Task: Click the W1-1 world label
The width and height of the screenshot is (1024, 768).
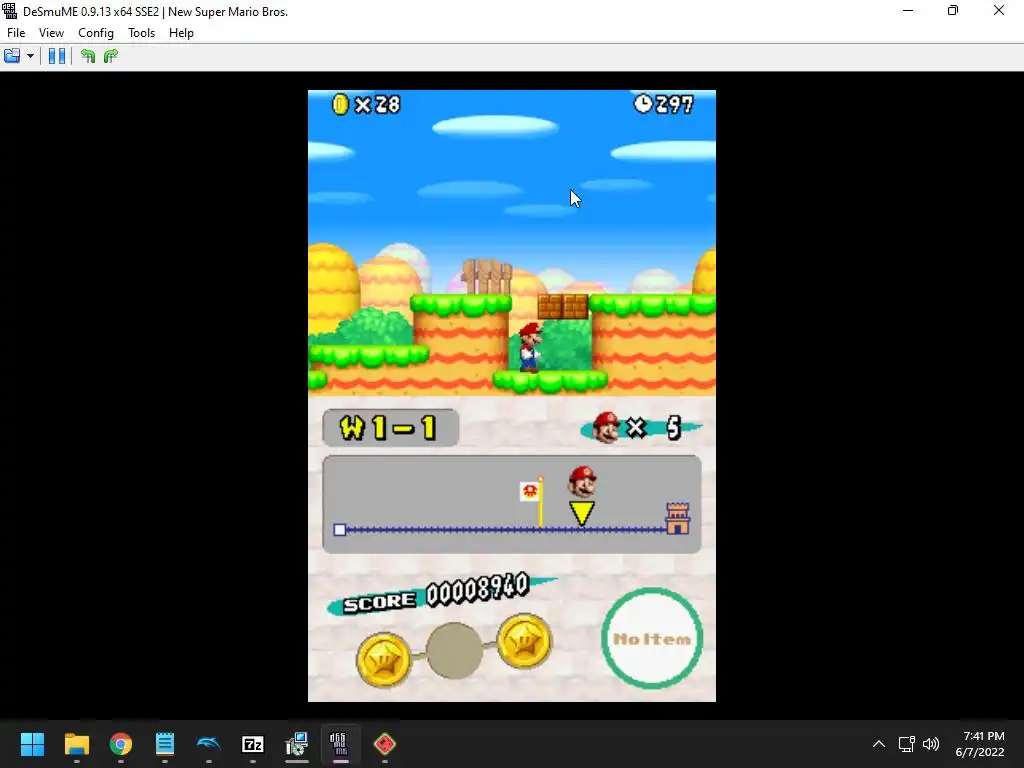Action: pos(390,428)
